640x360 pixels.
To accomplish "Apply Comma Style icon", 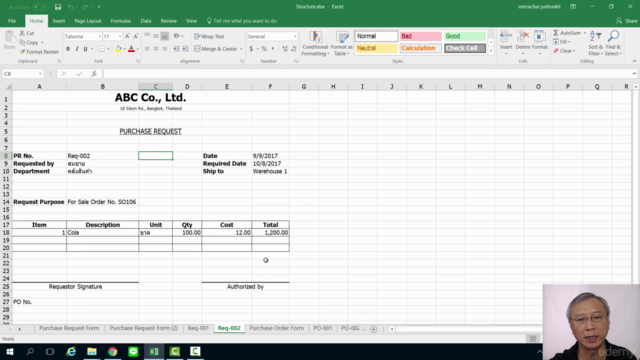I will click(x=273, y=49).
